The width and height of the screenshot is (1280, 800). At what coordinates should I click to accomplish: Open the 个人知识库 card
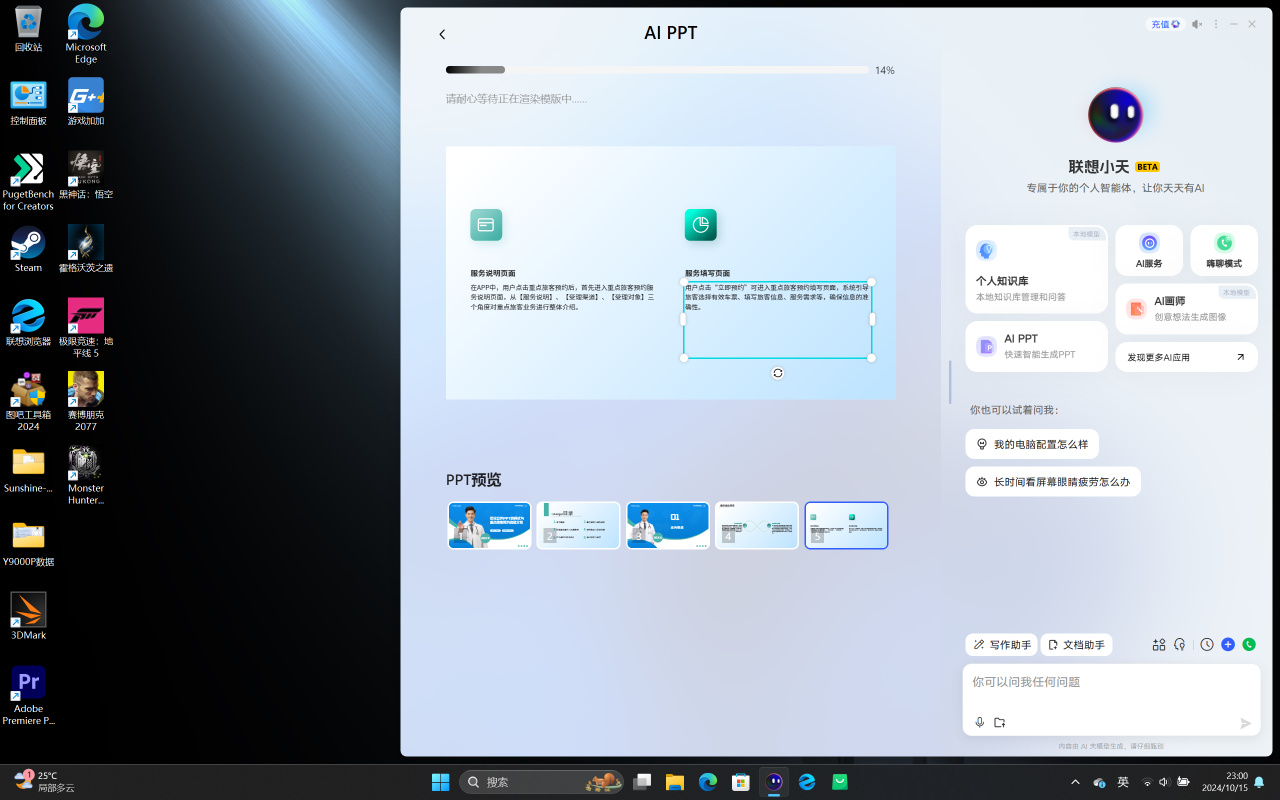tap(1036, 269)
